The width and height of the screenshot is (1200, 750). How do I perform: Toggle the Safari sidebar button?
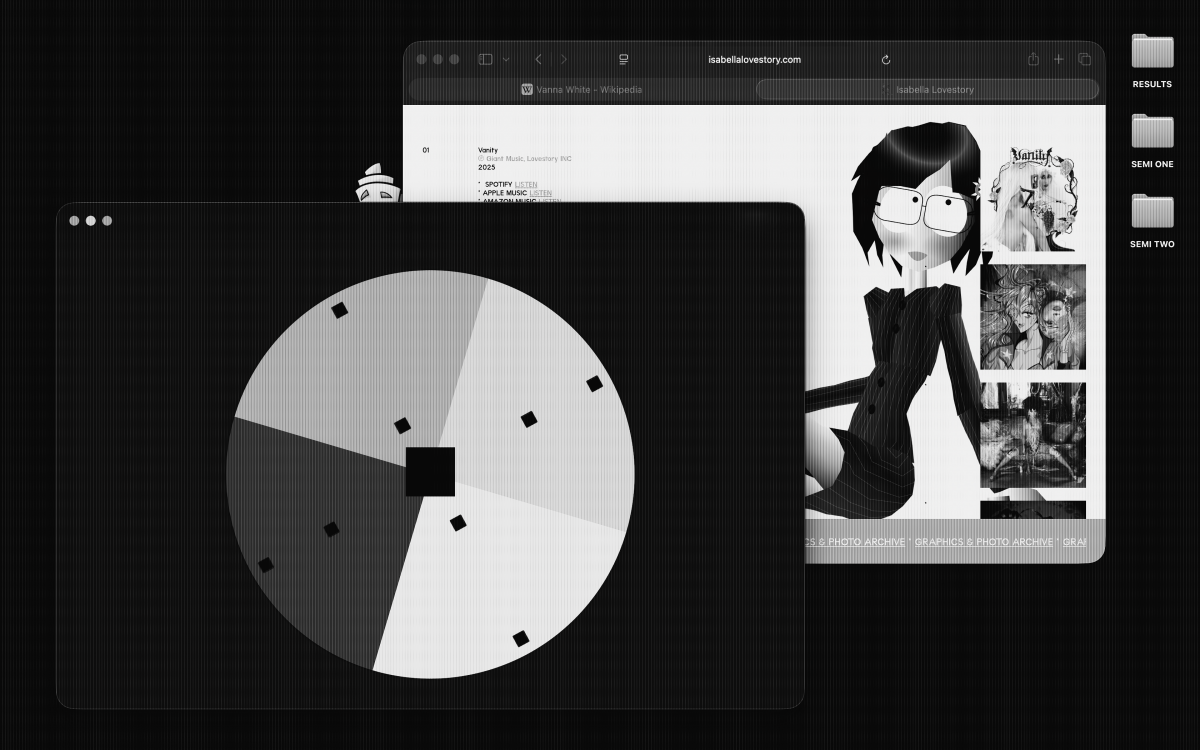click(485, 60)
